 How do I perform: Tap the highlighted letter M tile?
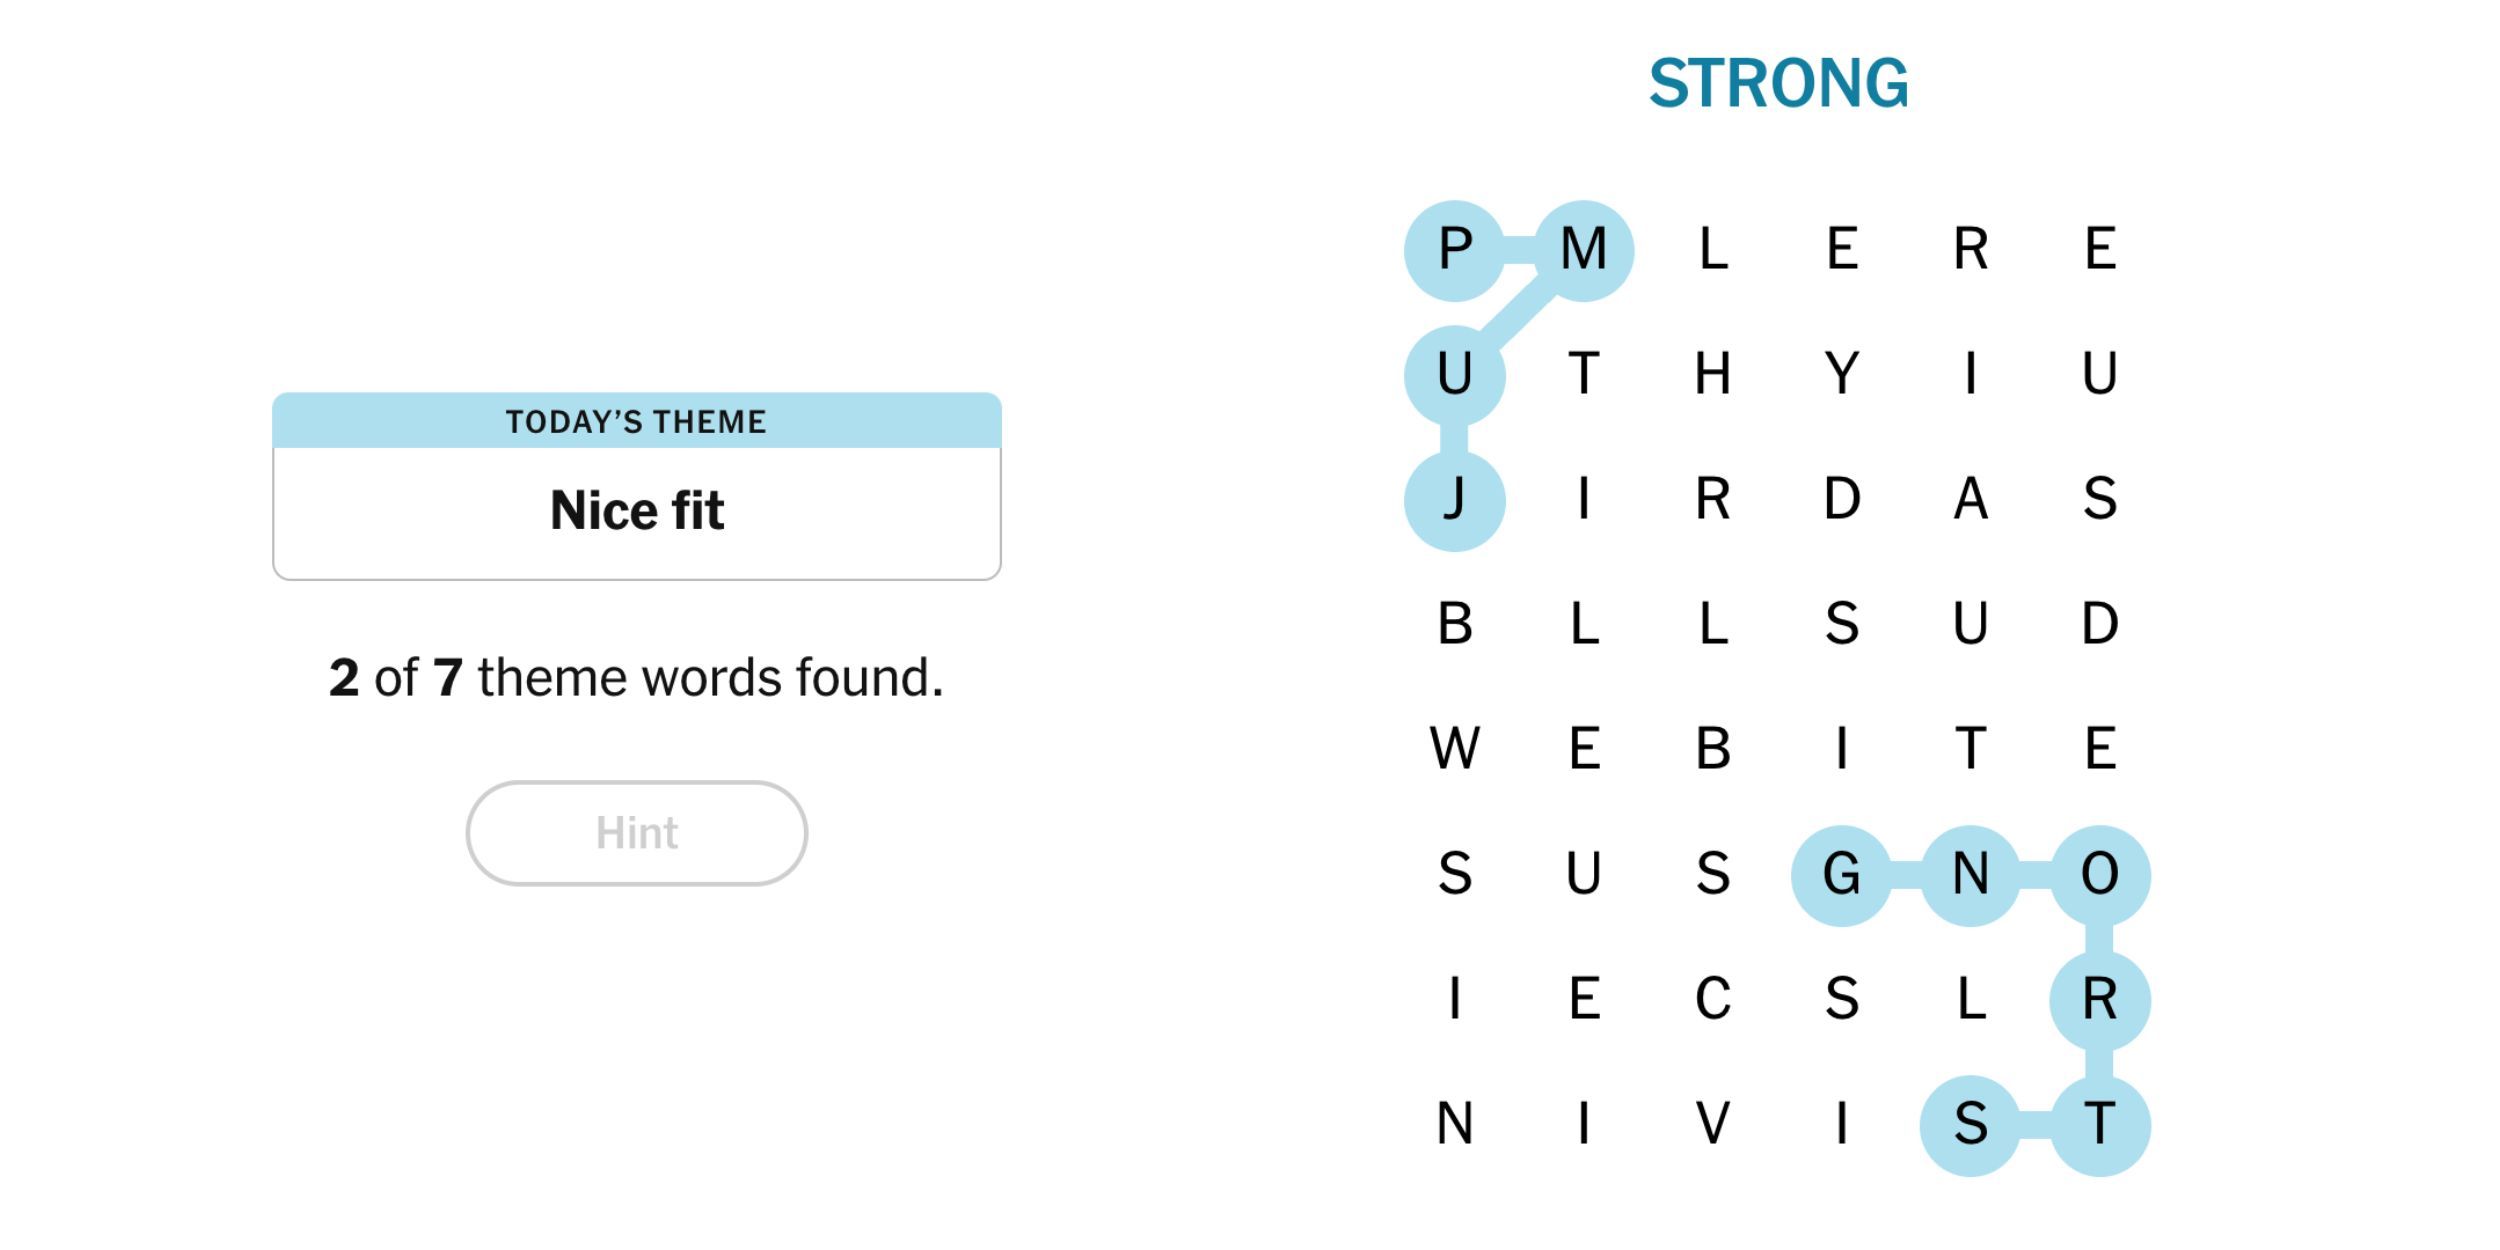tap(1583, 249)
